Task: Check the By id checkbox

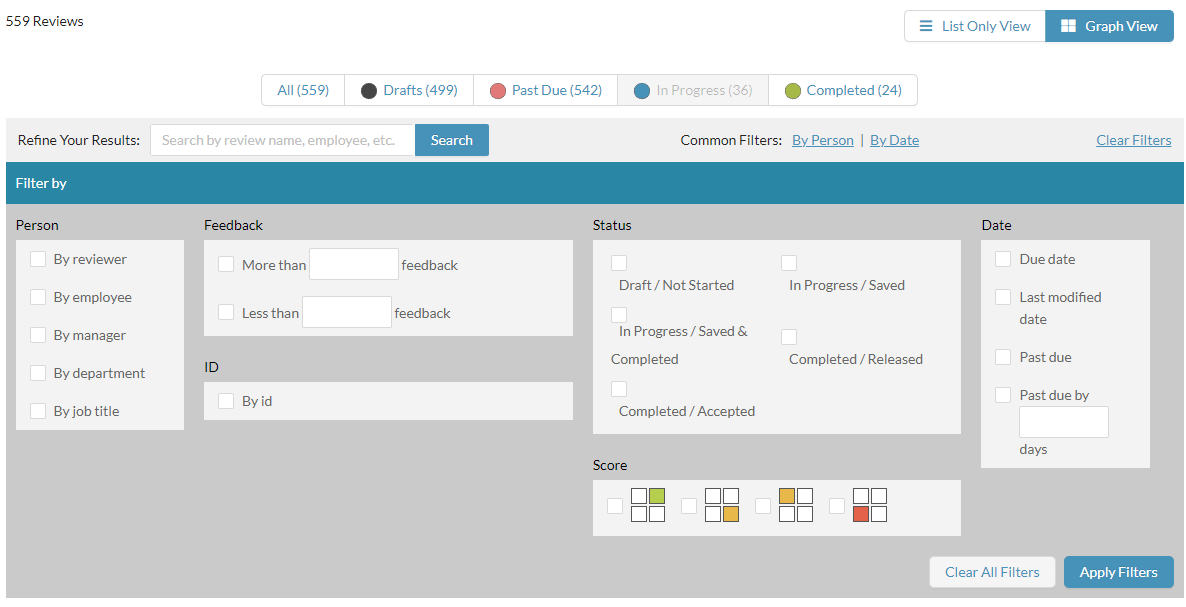Action: coord(226,401)
